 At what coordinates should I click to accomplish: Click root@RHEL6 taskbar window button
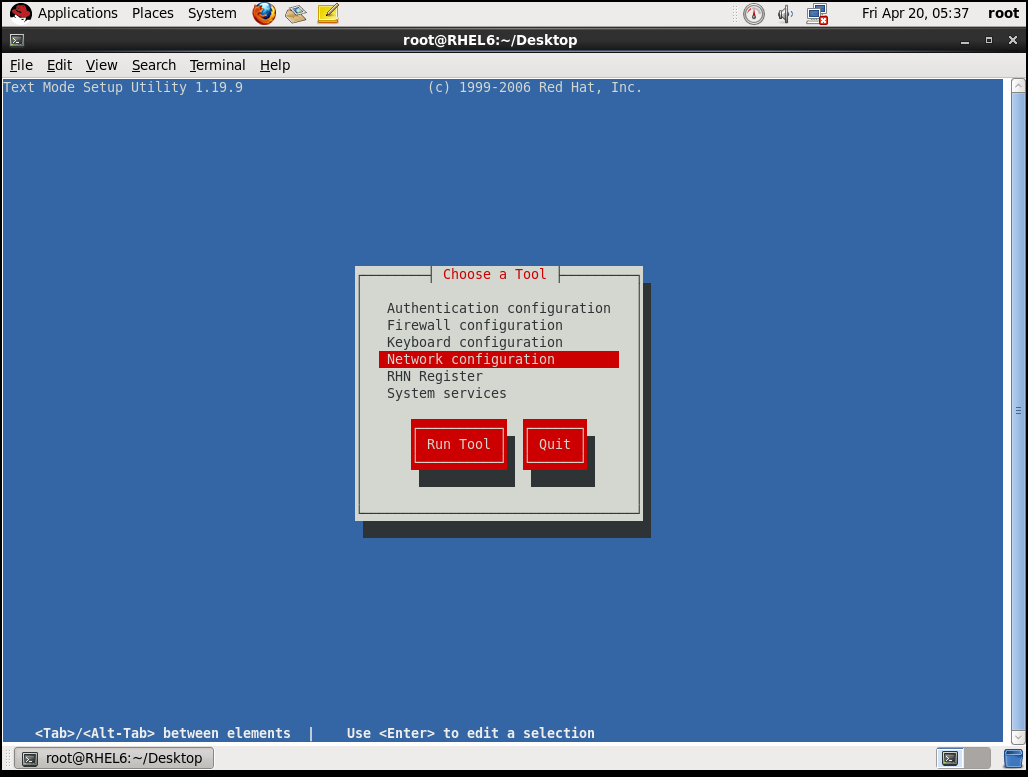(x=114, y=759)
